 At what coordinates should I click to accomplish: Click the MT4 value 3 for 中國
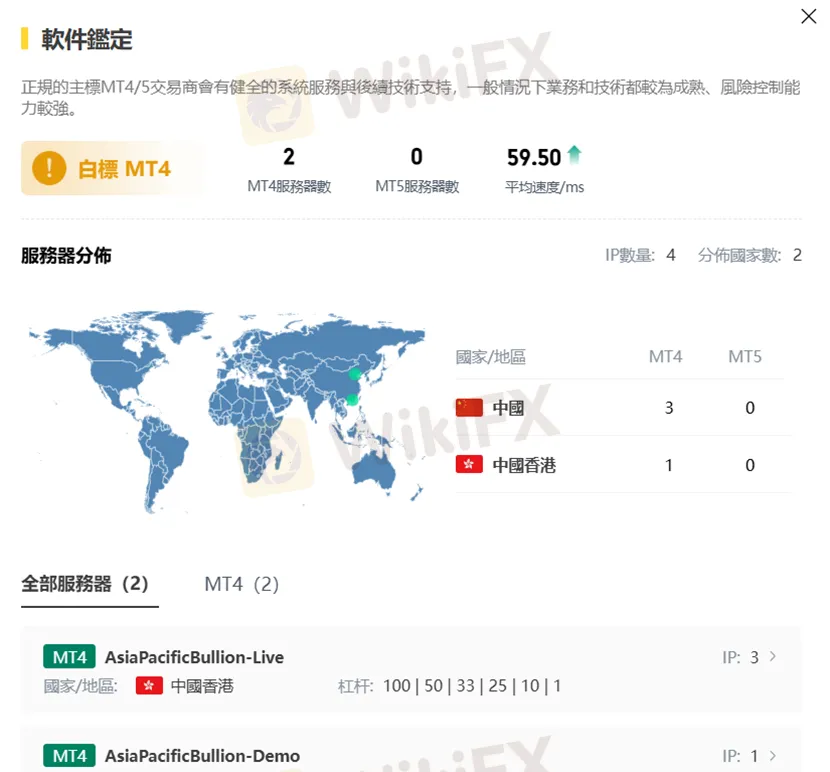(669, 408)
